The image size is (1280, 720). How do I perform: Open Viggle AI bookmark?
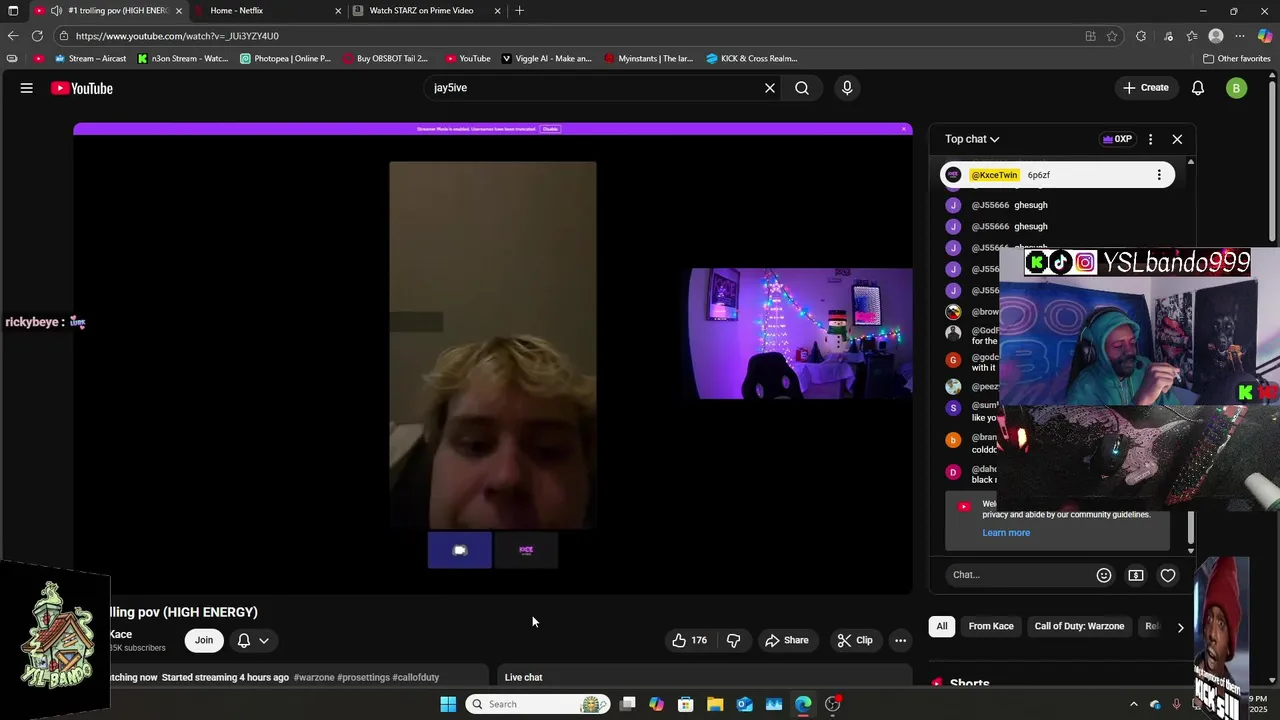pos(547,59)
